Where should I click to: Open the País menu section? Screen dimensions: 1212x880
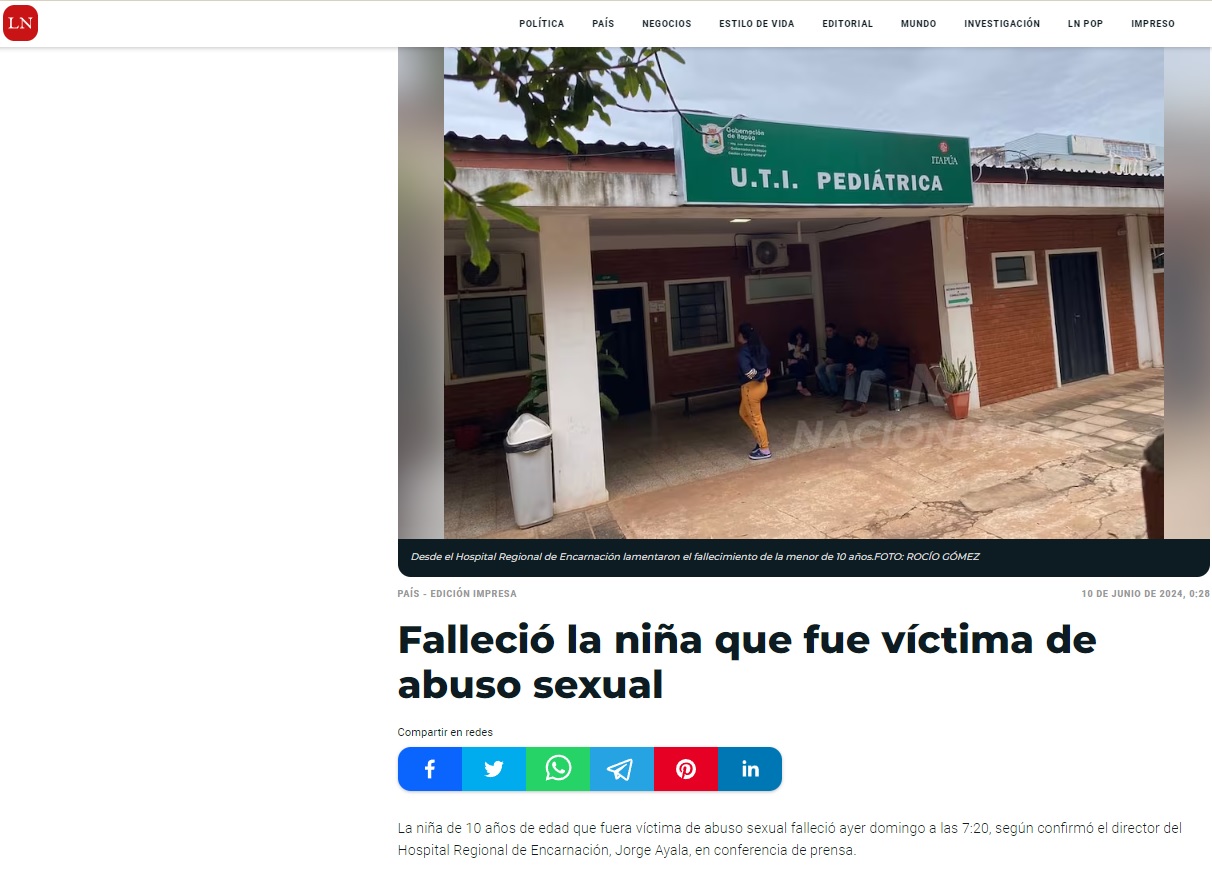(x=603, y=24)
